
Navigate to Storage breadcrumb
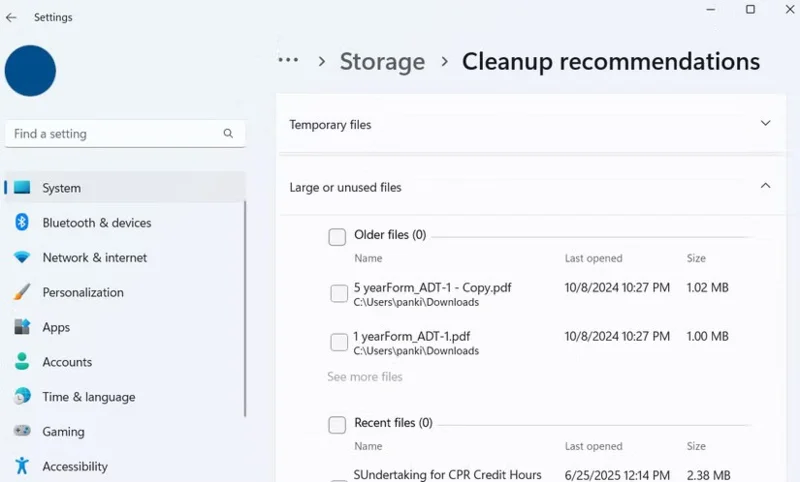[x=382, y=61]
